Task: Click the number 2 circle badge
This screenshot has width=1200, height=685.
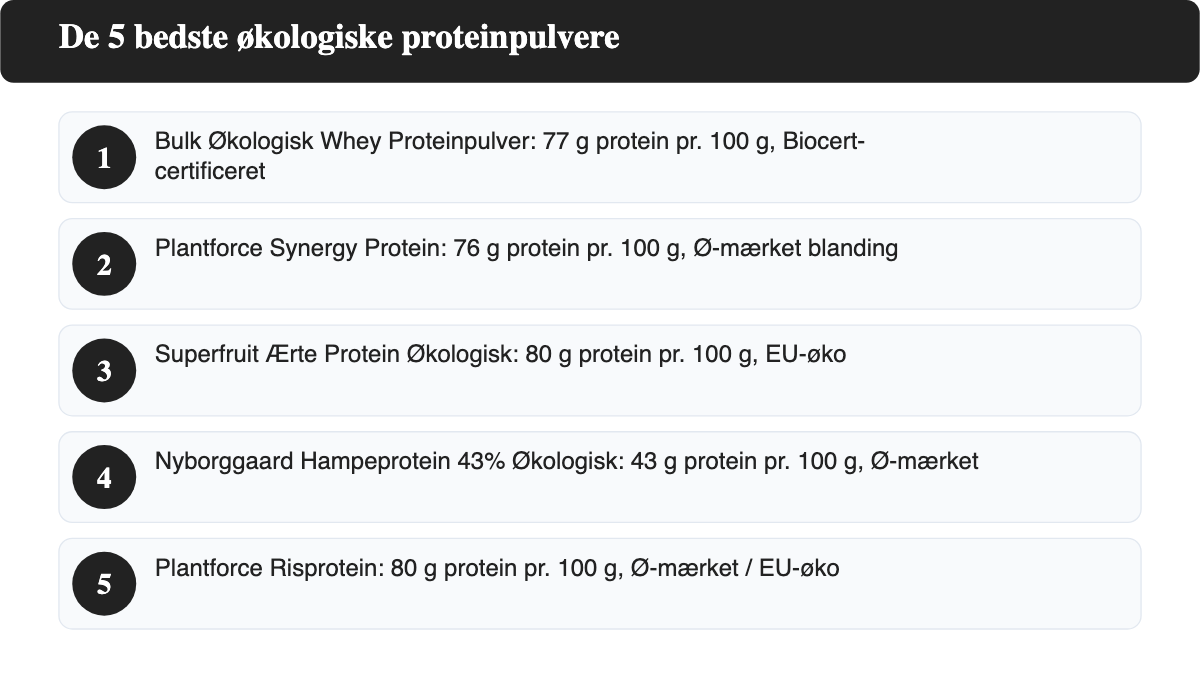Action: click(x=104, y=264)
